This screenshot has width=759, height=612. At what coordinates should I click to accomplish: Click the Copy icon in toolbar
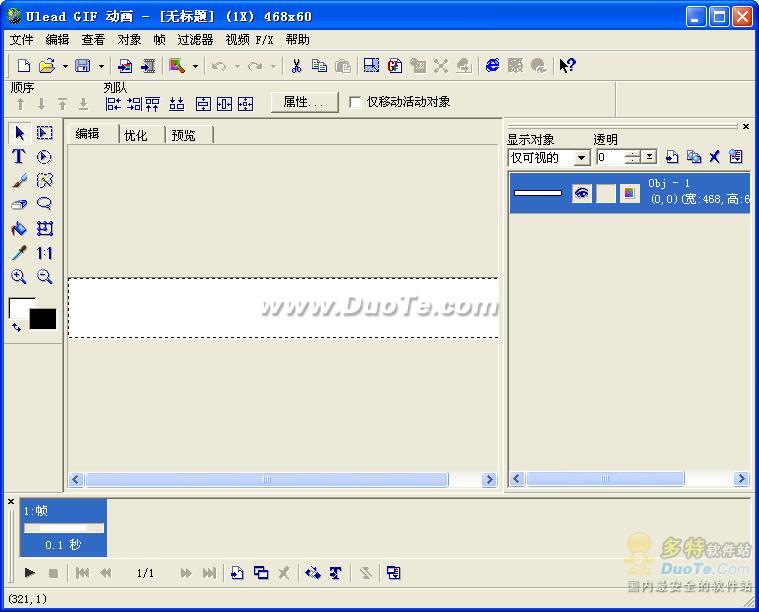click(x=319, y=65)
